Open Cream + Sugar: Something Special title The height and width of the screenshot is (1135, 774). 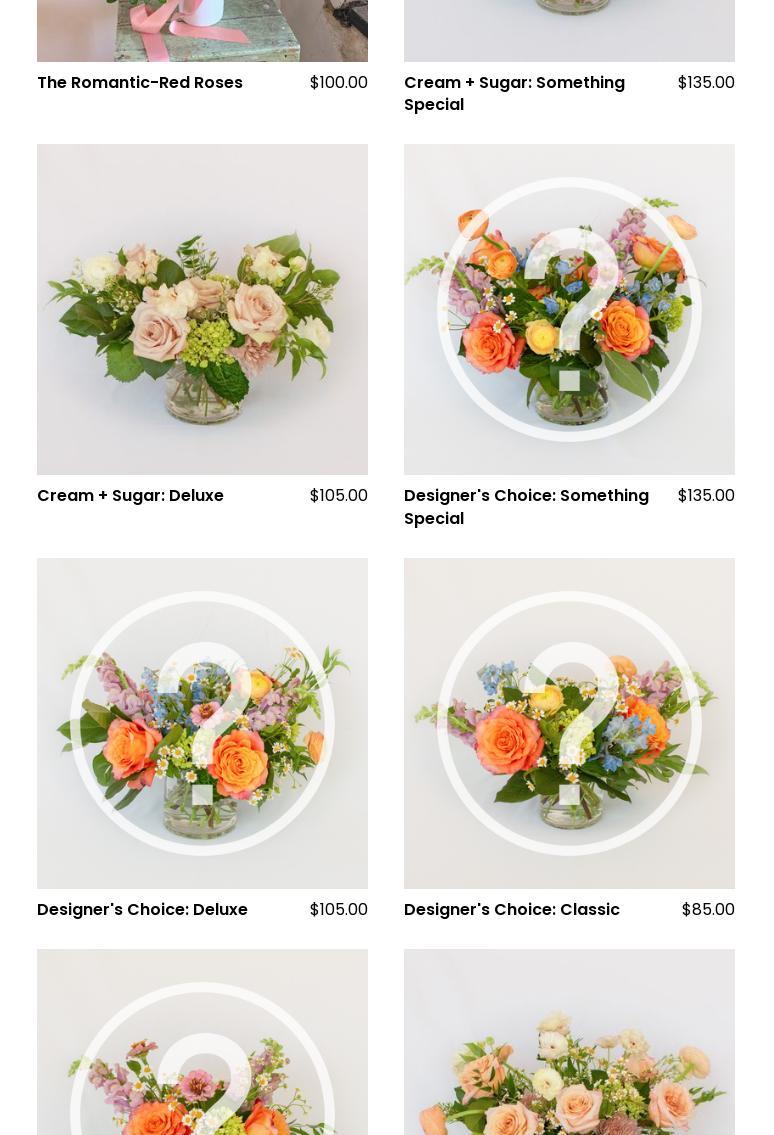pyautogui.click(x=514, y=93)
